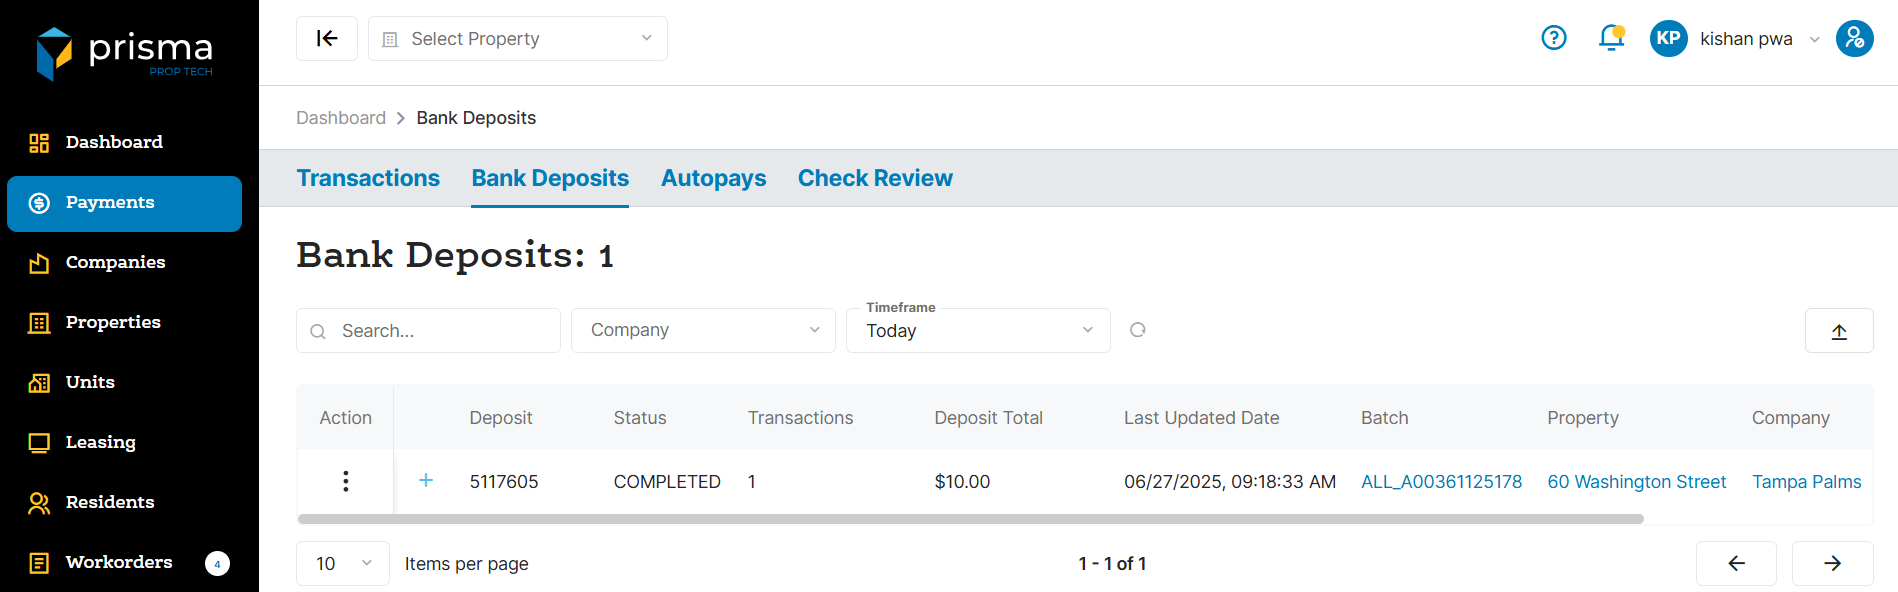This screenshot has height=592, width=1898.
Task: Open the Company filter dropdown
Action: point(703,330)
